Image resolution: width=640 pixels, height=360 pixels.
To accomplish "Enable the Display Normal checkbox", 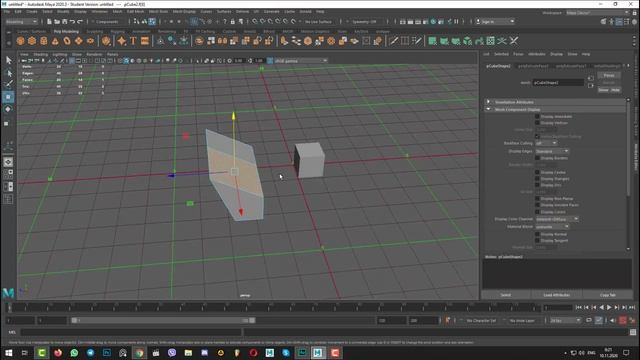I will 537,234.
